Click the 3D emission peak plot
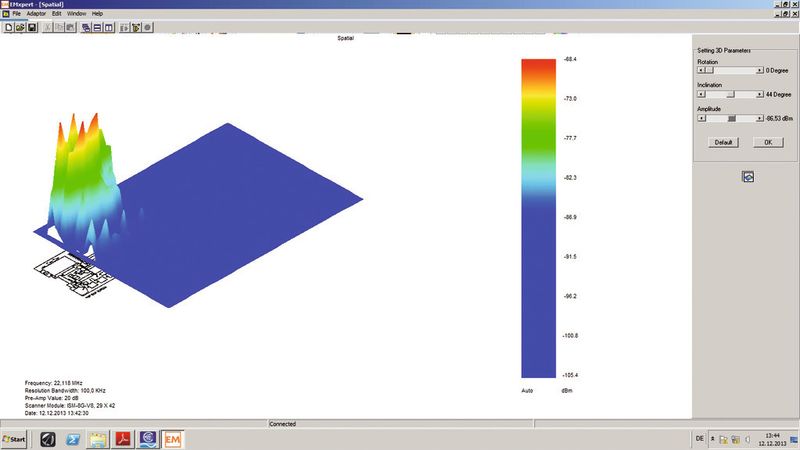Screen dimensions: 800x450 pos(84,179)
